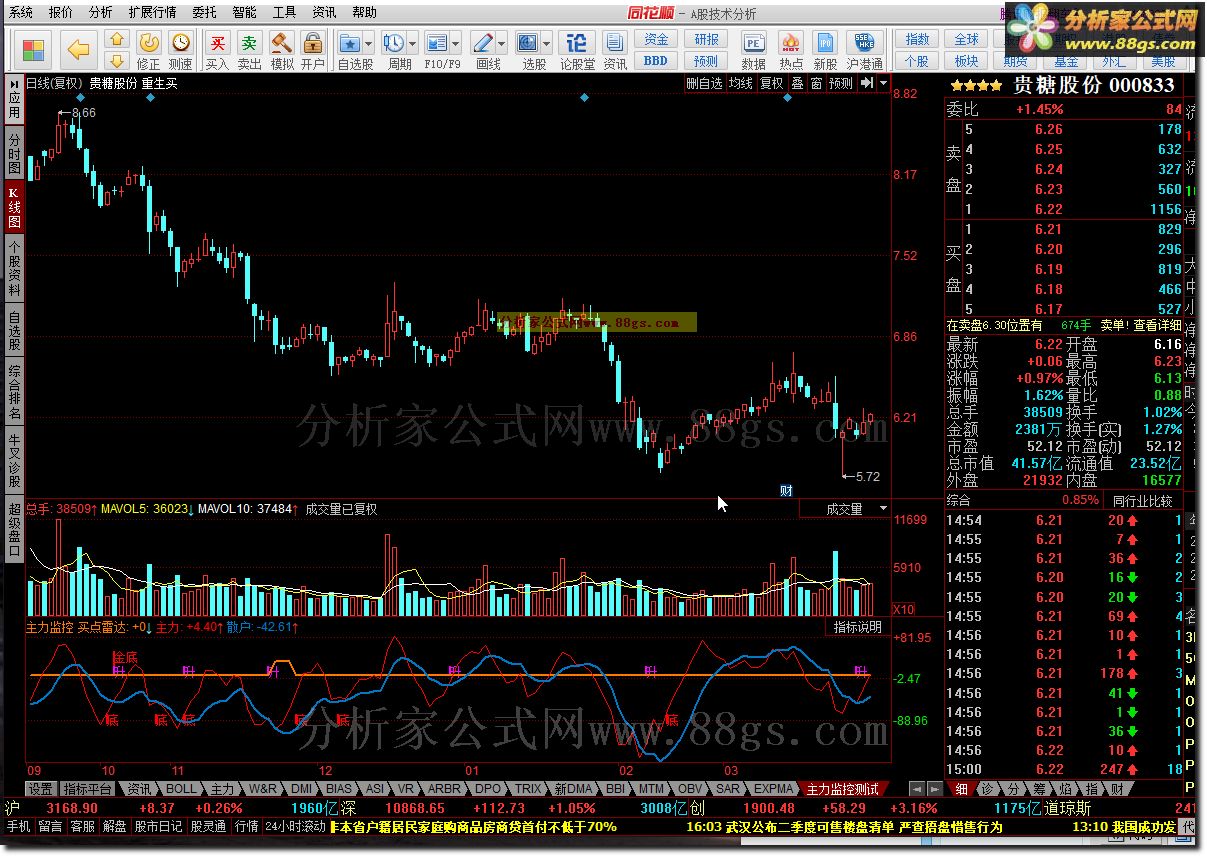Image resolution: width=1207 pixels, height=856 pixels.
Task: Expand the F10/F9 dropdown arrow
Action: [x=456, y=43]
